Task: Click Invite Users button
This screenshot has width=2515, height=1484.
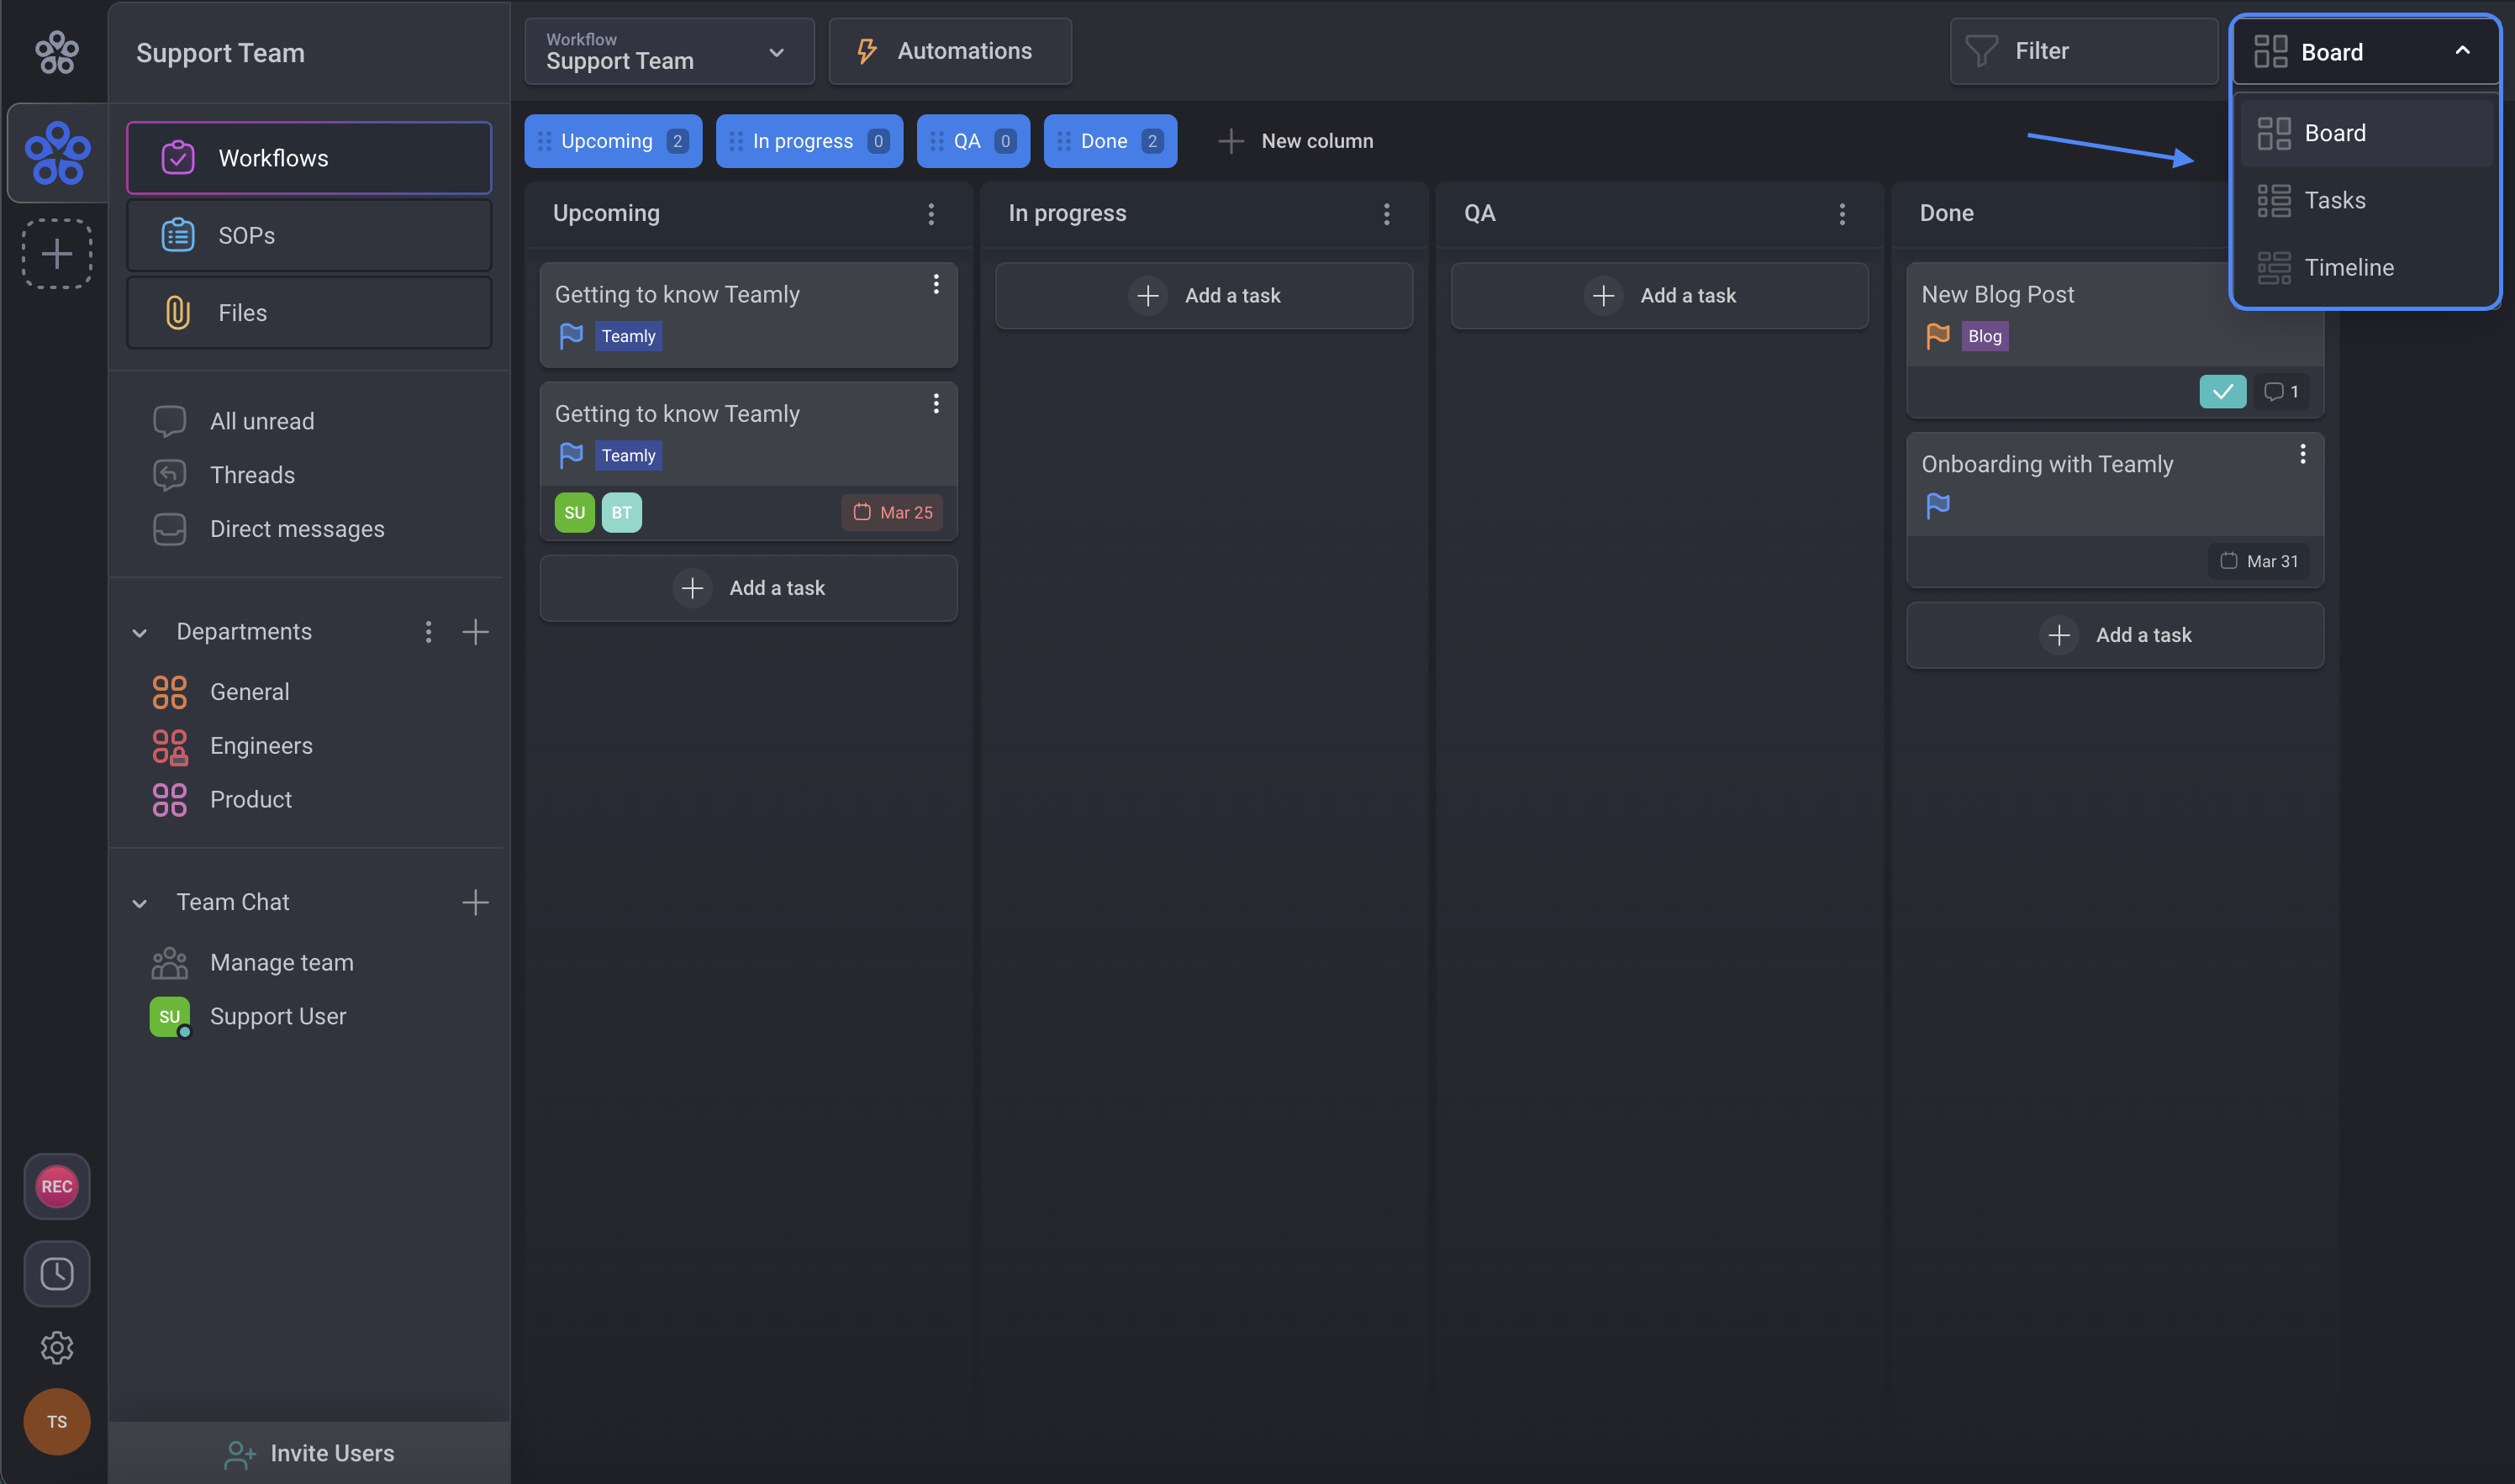Action: (309, 1453)
